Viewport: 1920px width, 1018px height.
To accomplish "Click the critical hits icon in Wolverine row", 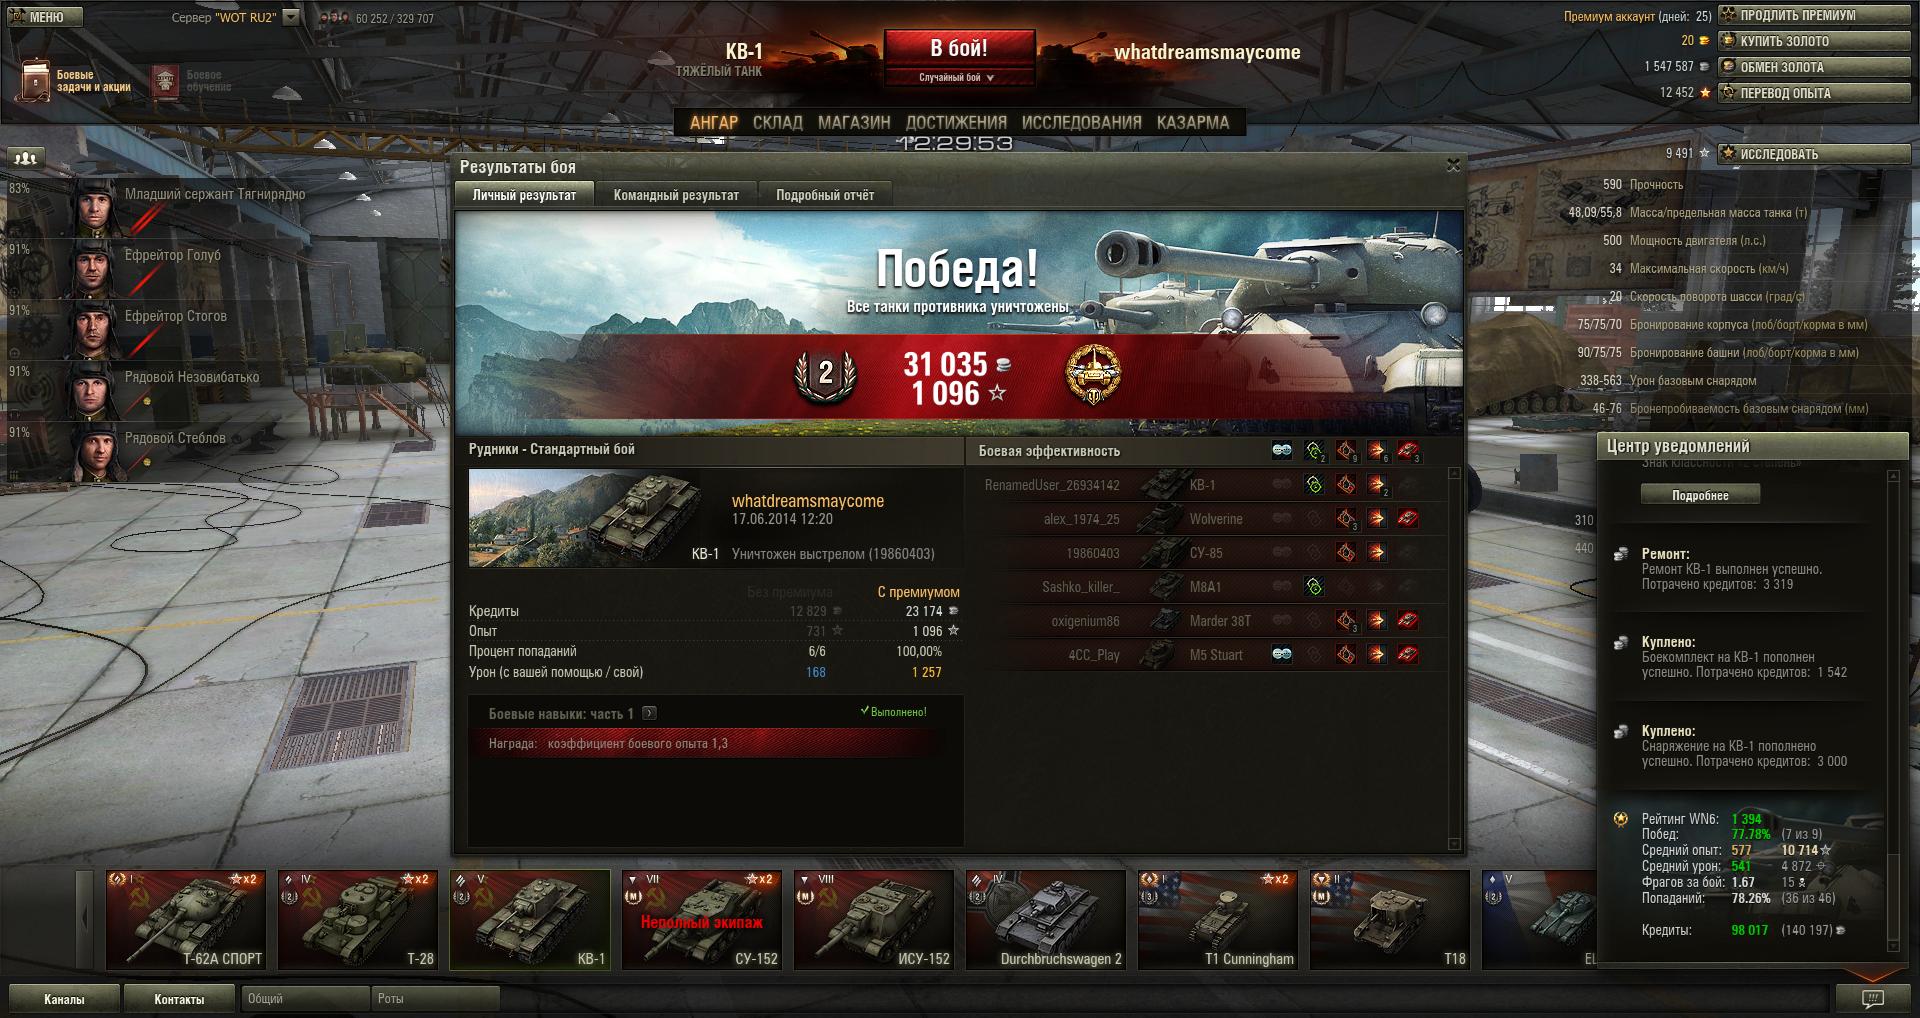I will pyautogui.click(x=1347, y=519).
